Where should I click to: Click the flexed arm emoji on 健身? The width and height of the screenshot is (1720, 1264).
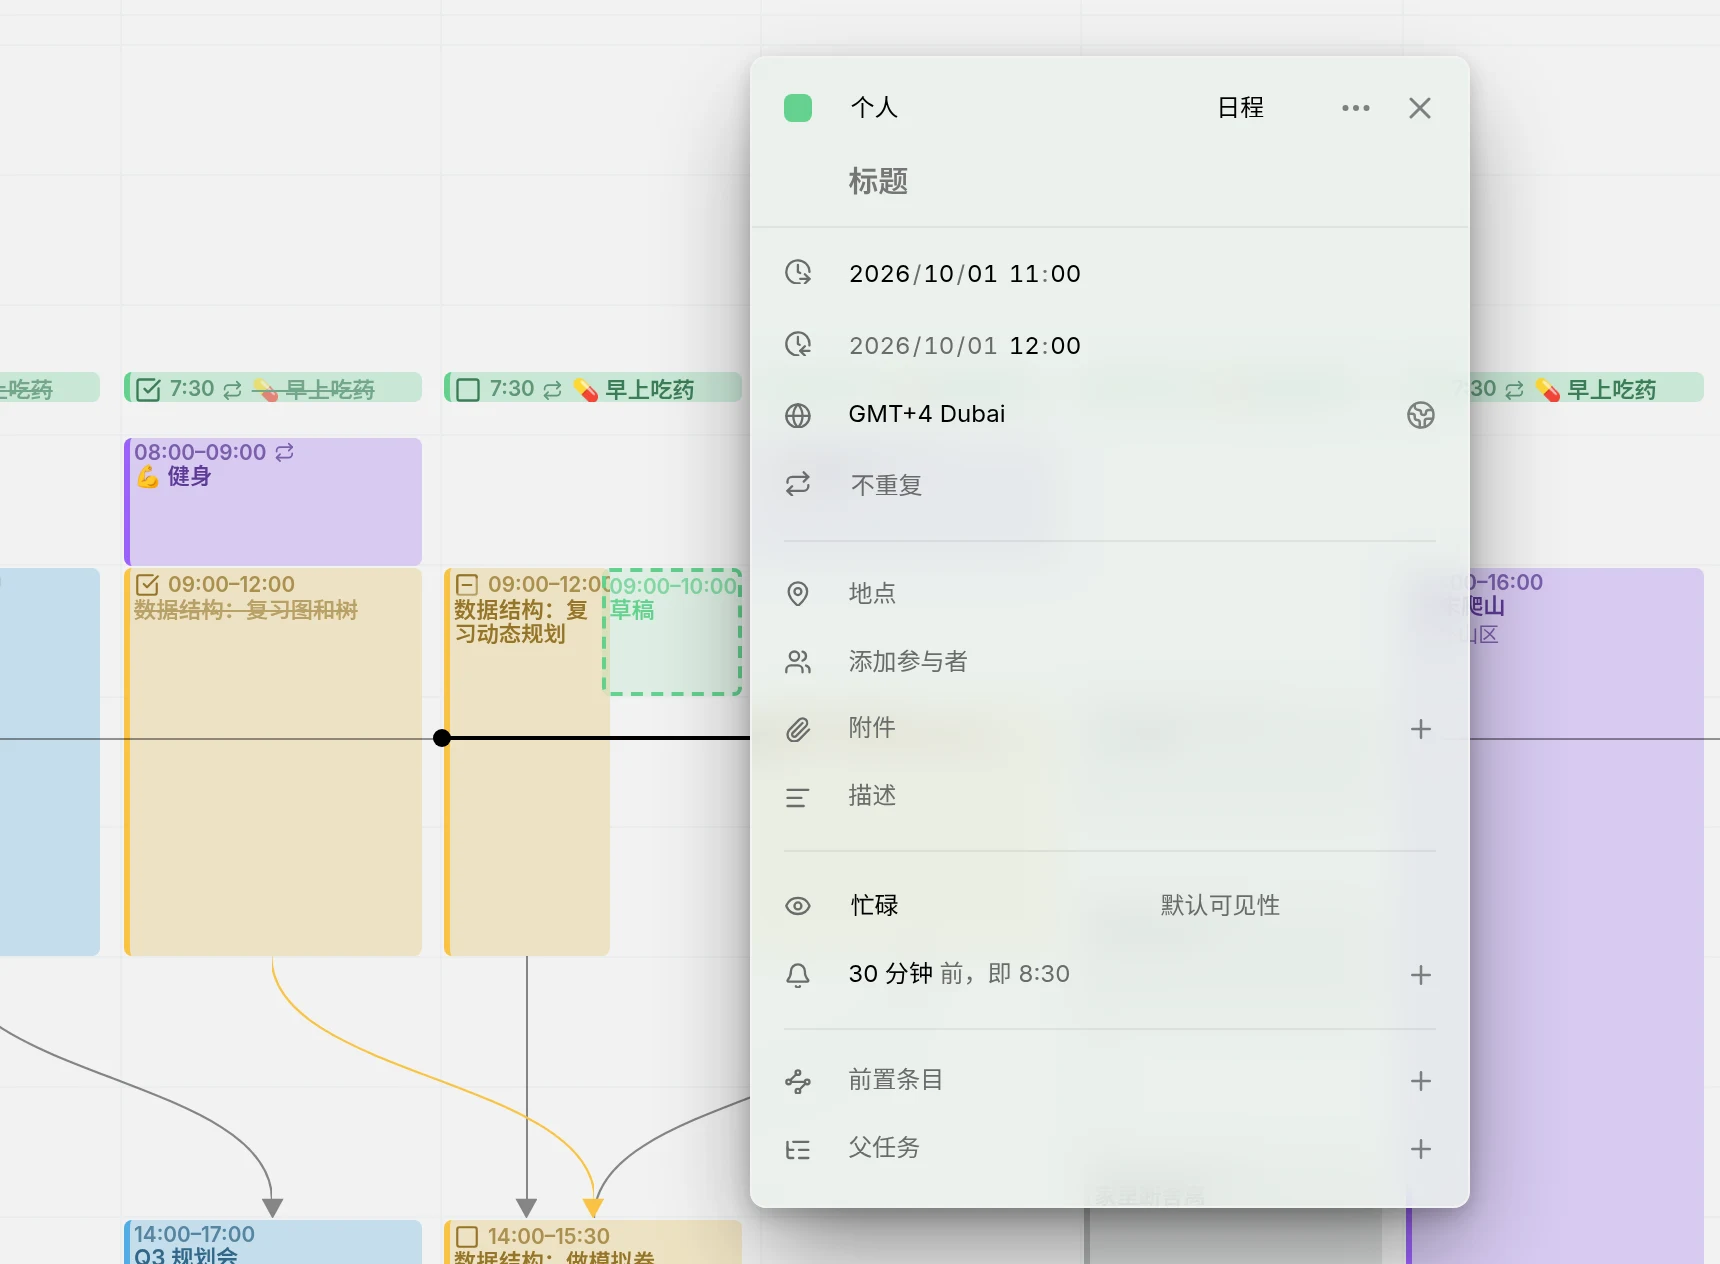[148, 477]
